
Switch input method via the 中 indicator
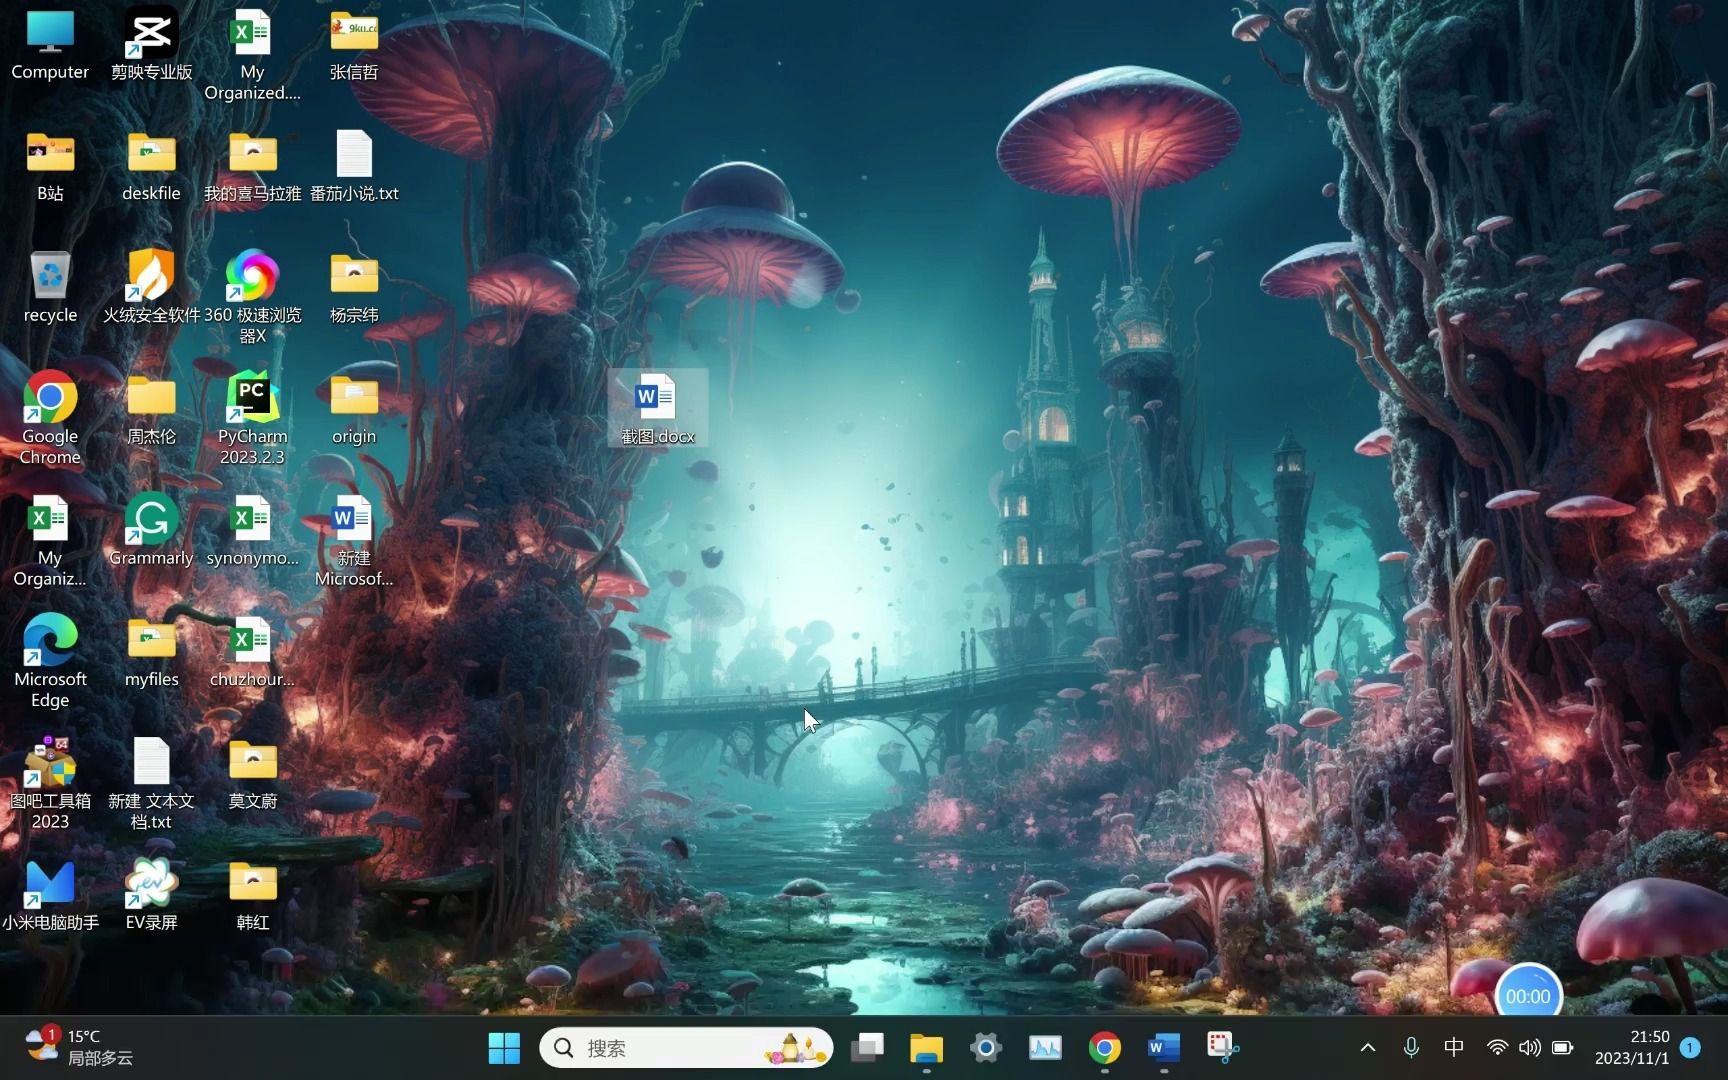[x=1453, y=1048]
